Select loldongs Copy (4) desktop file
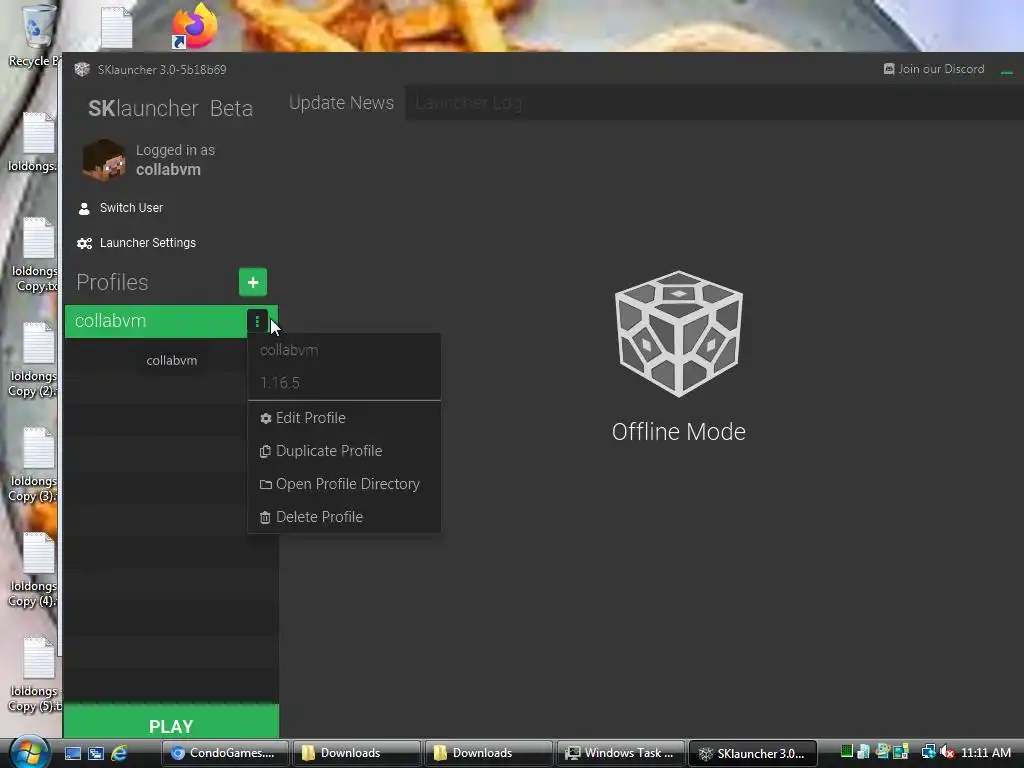1024x768 pixels. coord(34,569)
